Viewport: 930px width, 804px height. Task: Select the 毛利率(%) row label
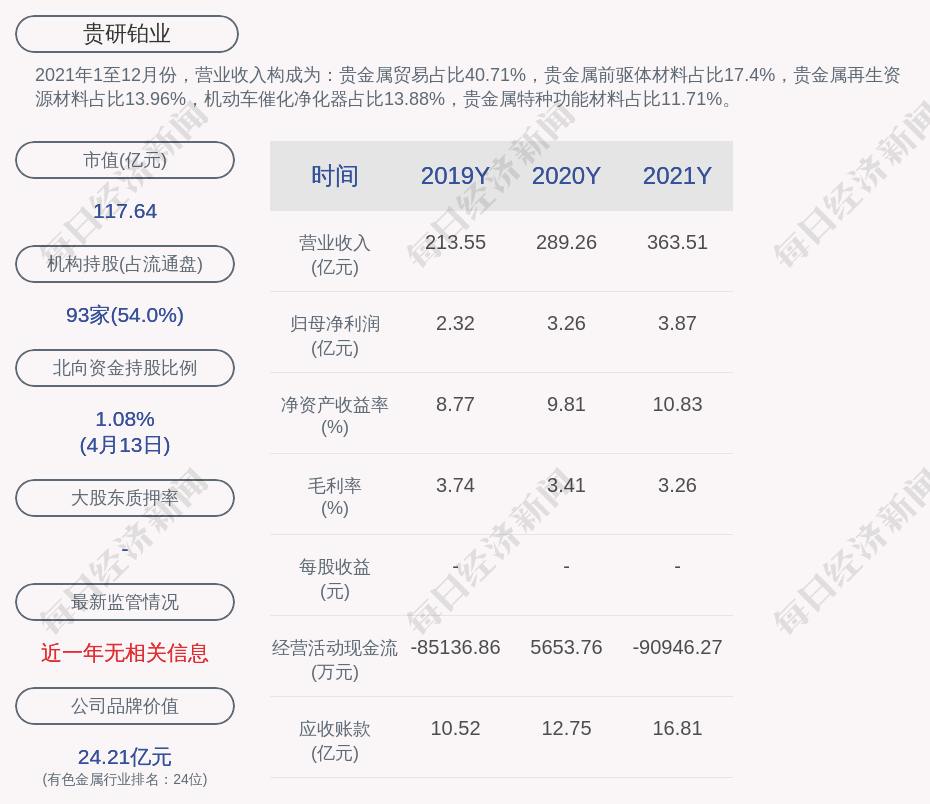[335, 497]
